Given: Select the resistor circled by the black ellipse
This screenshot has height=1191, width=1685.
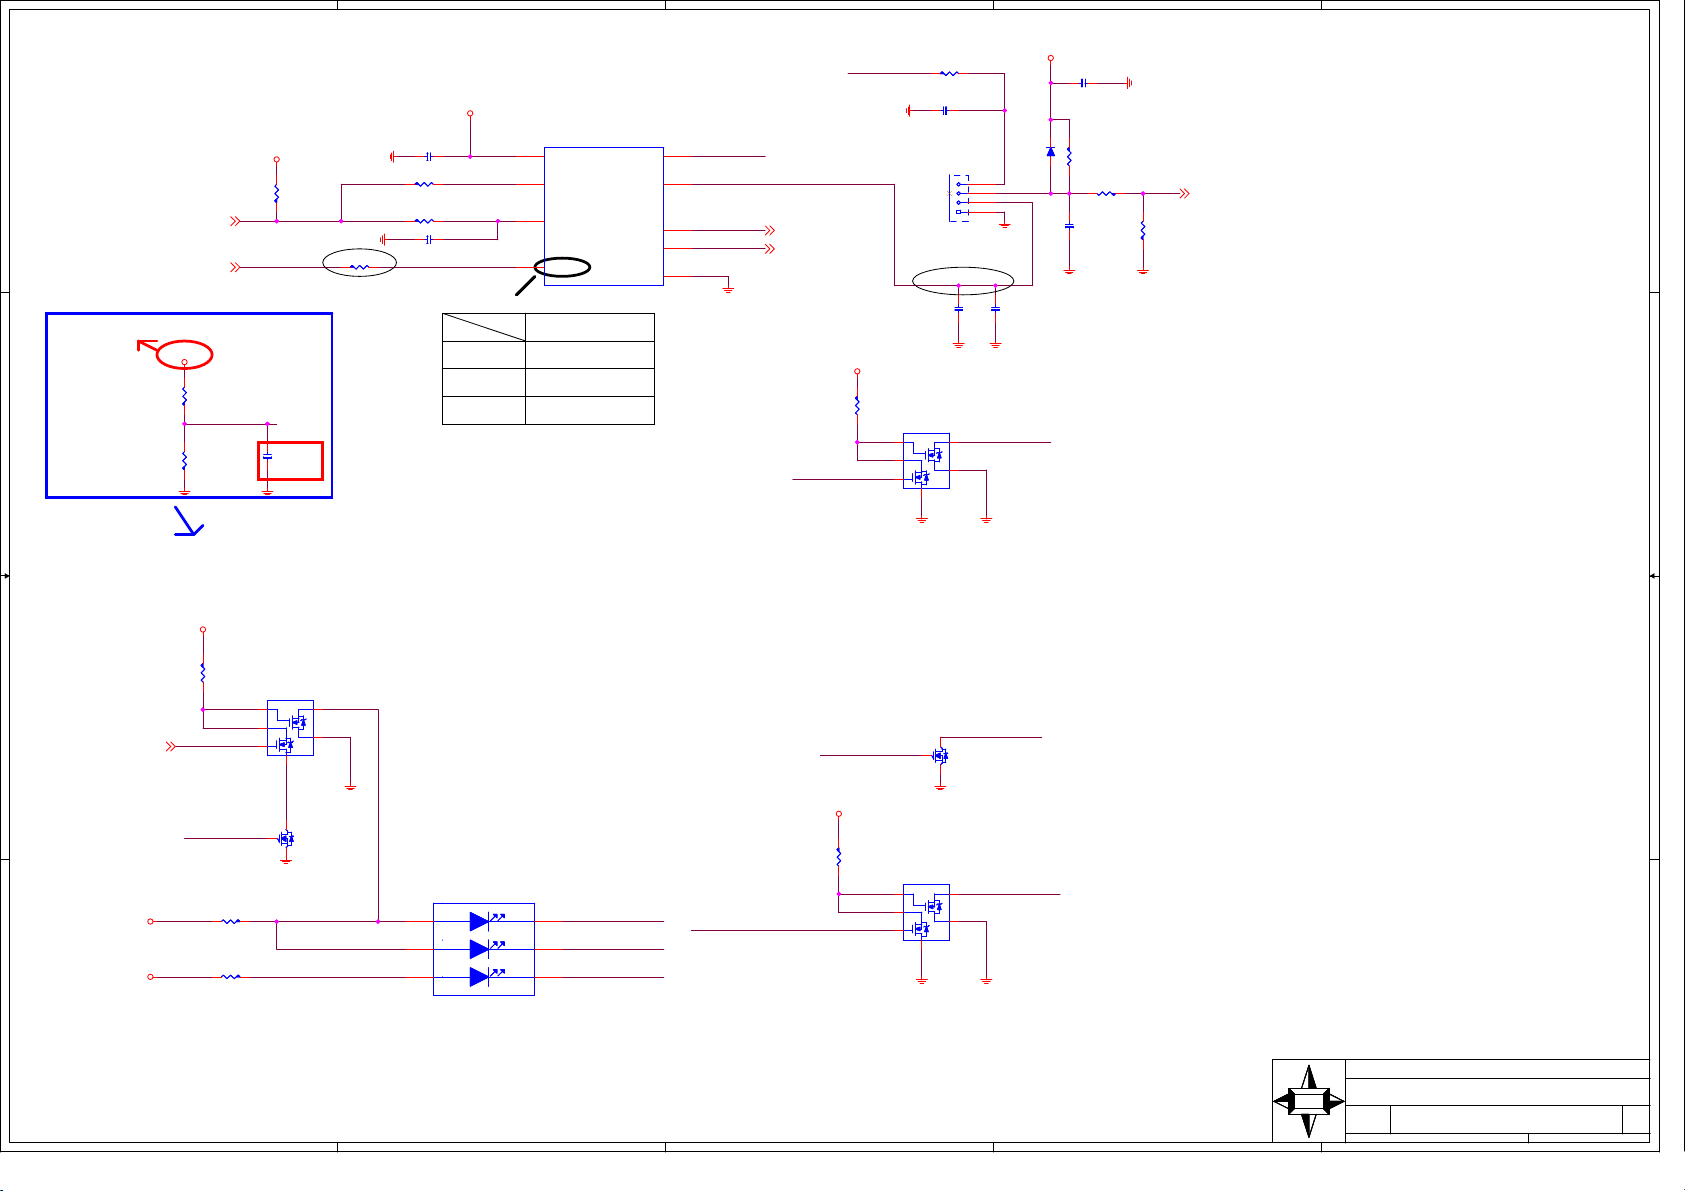Looking at the screenshot, I should tap(360, 267).
